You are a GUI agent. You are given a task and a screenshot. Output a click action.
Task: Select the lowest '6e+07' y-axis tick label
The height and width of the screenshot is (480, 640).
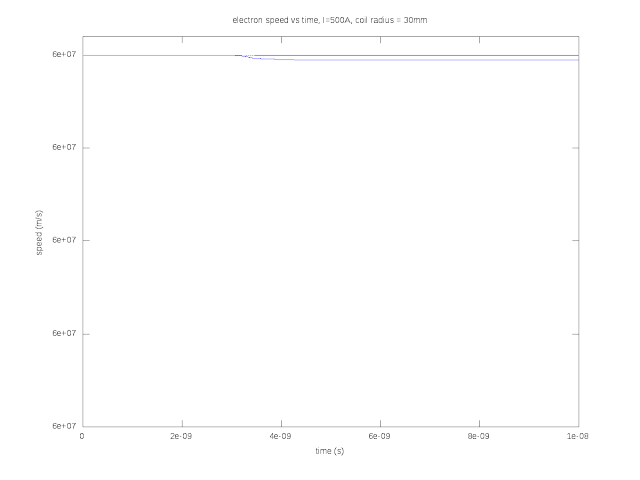tap(64, 426)
